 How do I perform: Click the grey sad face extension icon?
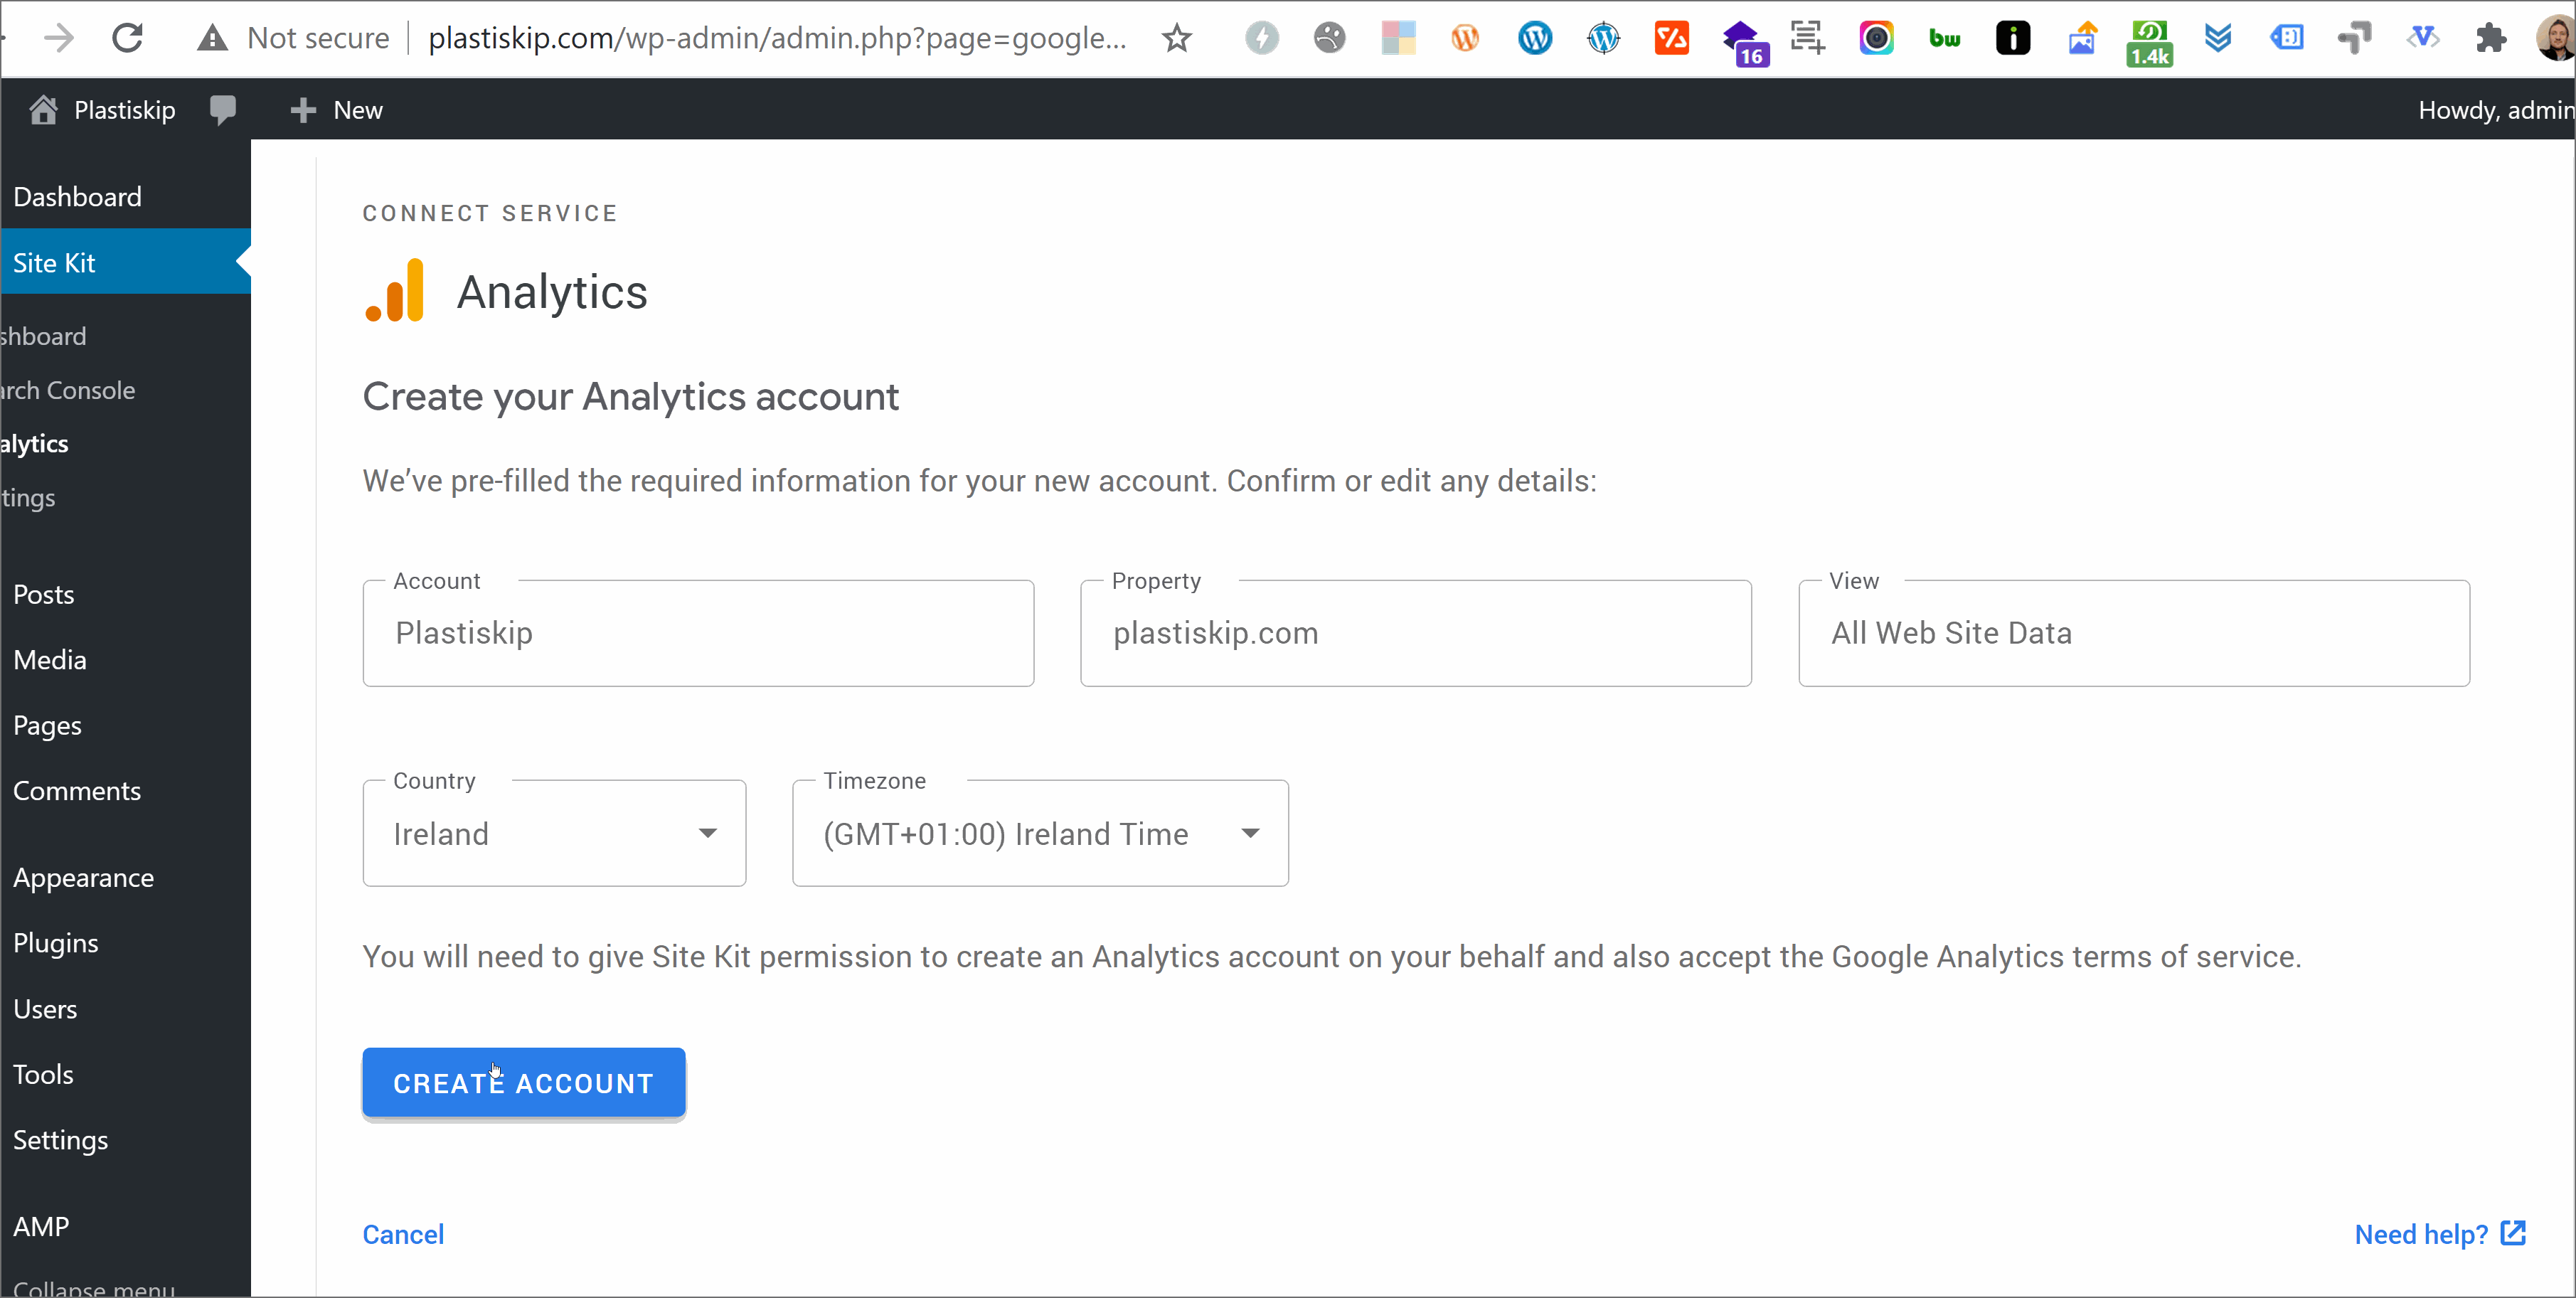(1329, 38)
